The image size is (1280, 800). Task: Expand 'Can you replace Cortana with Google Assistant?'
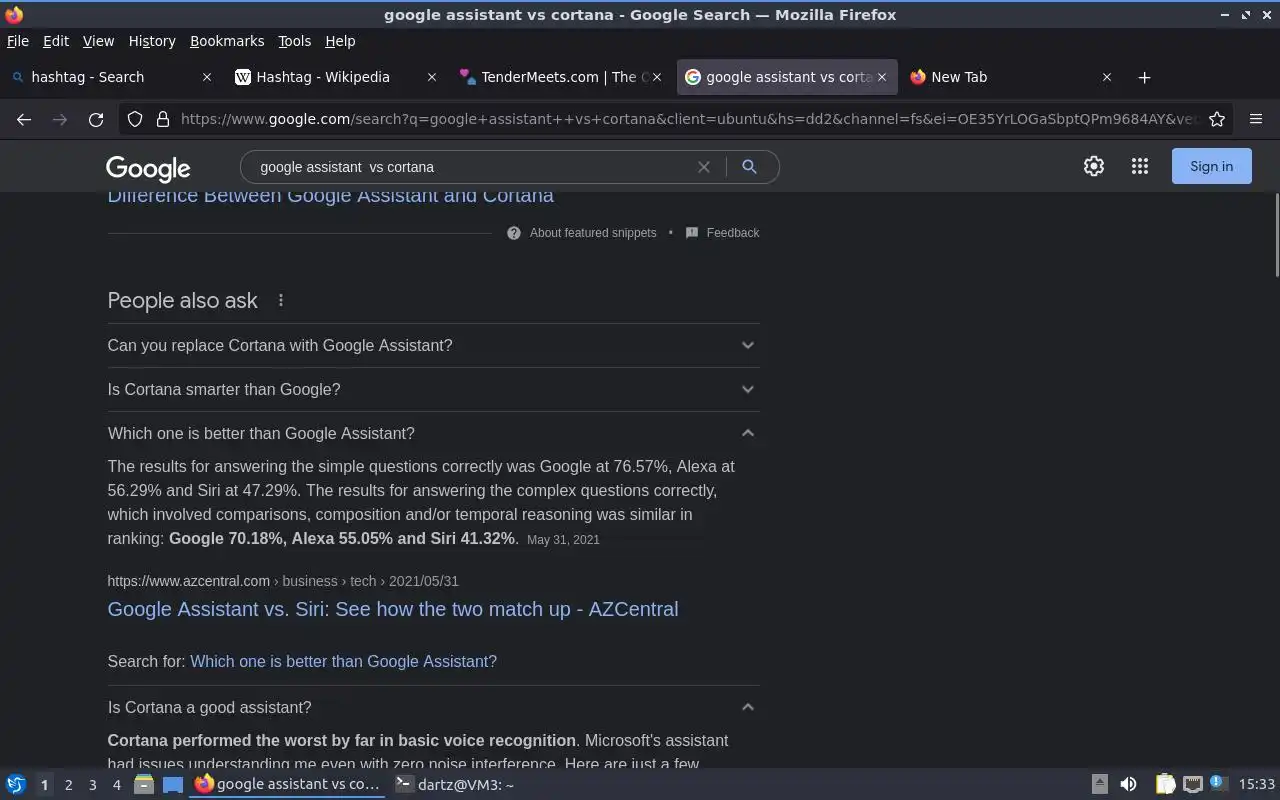[433, 345]
